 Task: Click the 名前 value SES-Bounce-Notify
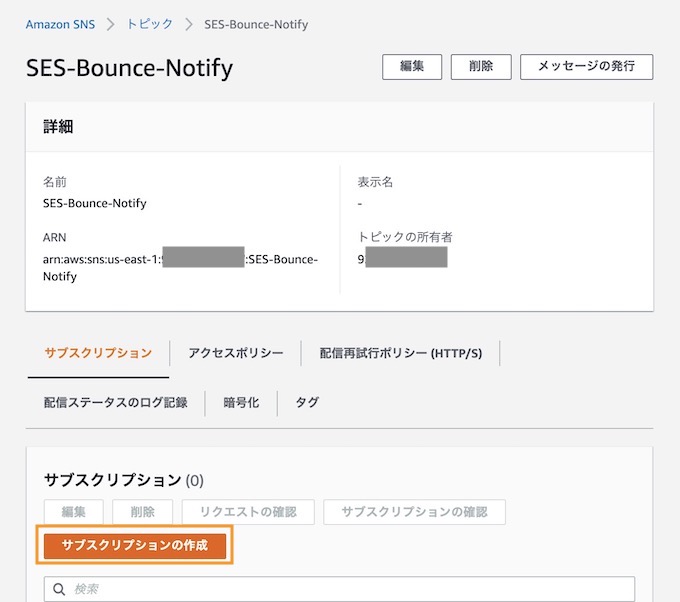95,203
